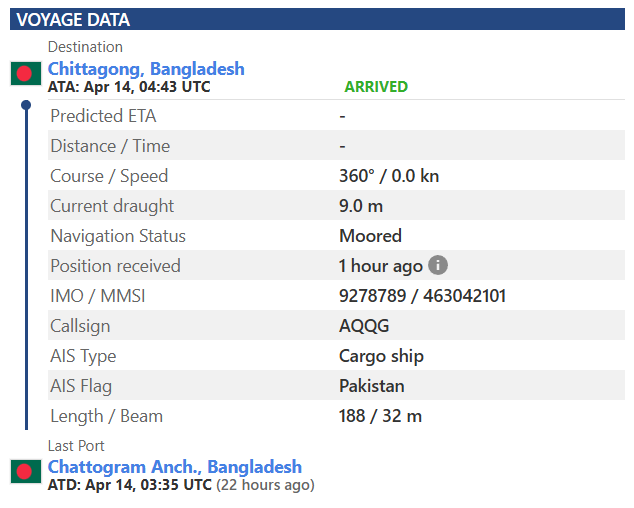Click the 9.0 m current draught value
The height and width of the screenshot is (508, 634).
[x=361, y=206]
